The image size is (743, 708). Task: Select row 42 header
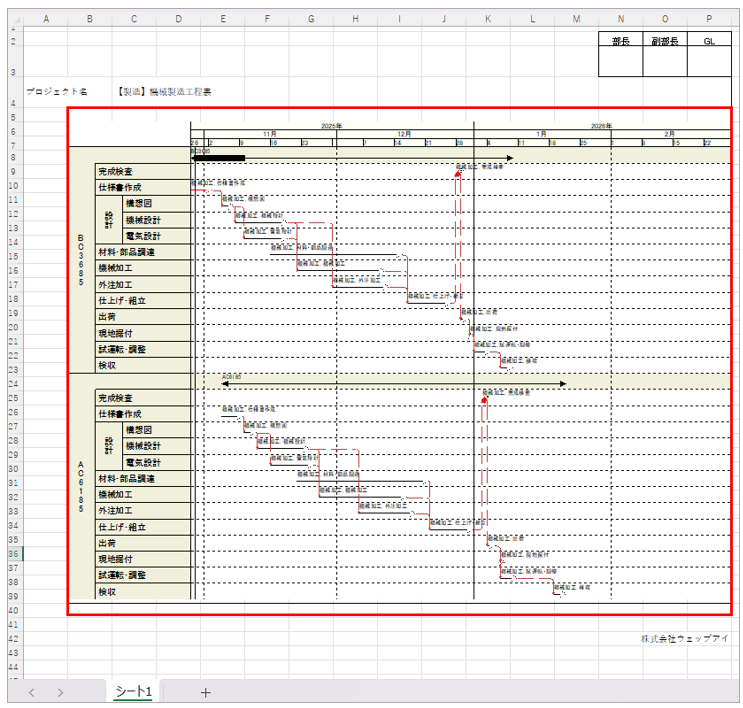pyautogui.click(x=13, y=637)
